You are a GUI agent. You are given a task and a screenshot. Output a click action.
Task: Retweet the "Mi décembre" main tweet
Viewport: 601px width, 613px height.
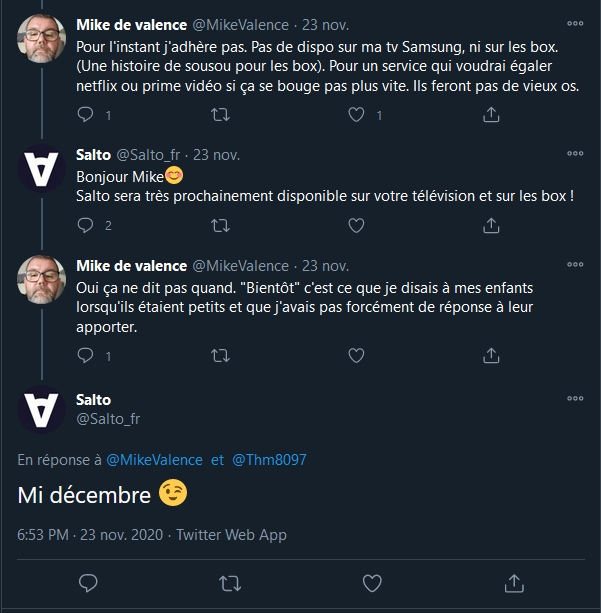(230, 582)
